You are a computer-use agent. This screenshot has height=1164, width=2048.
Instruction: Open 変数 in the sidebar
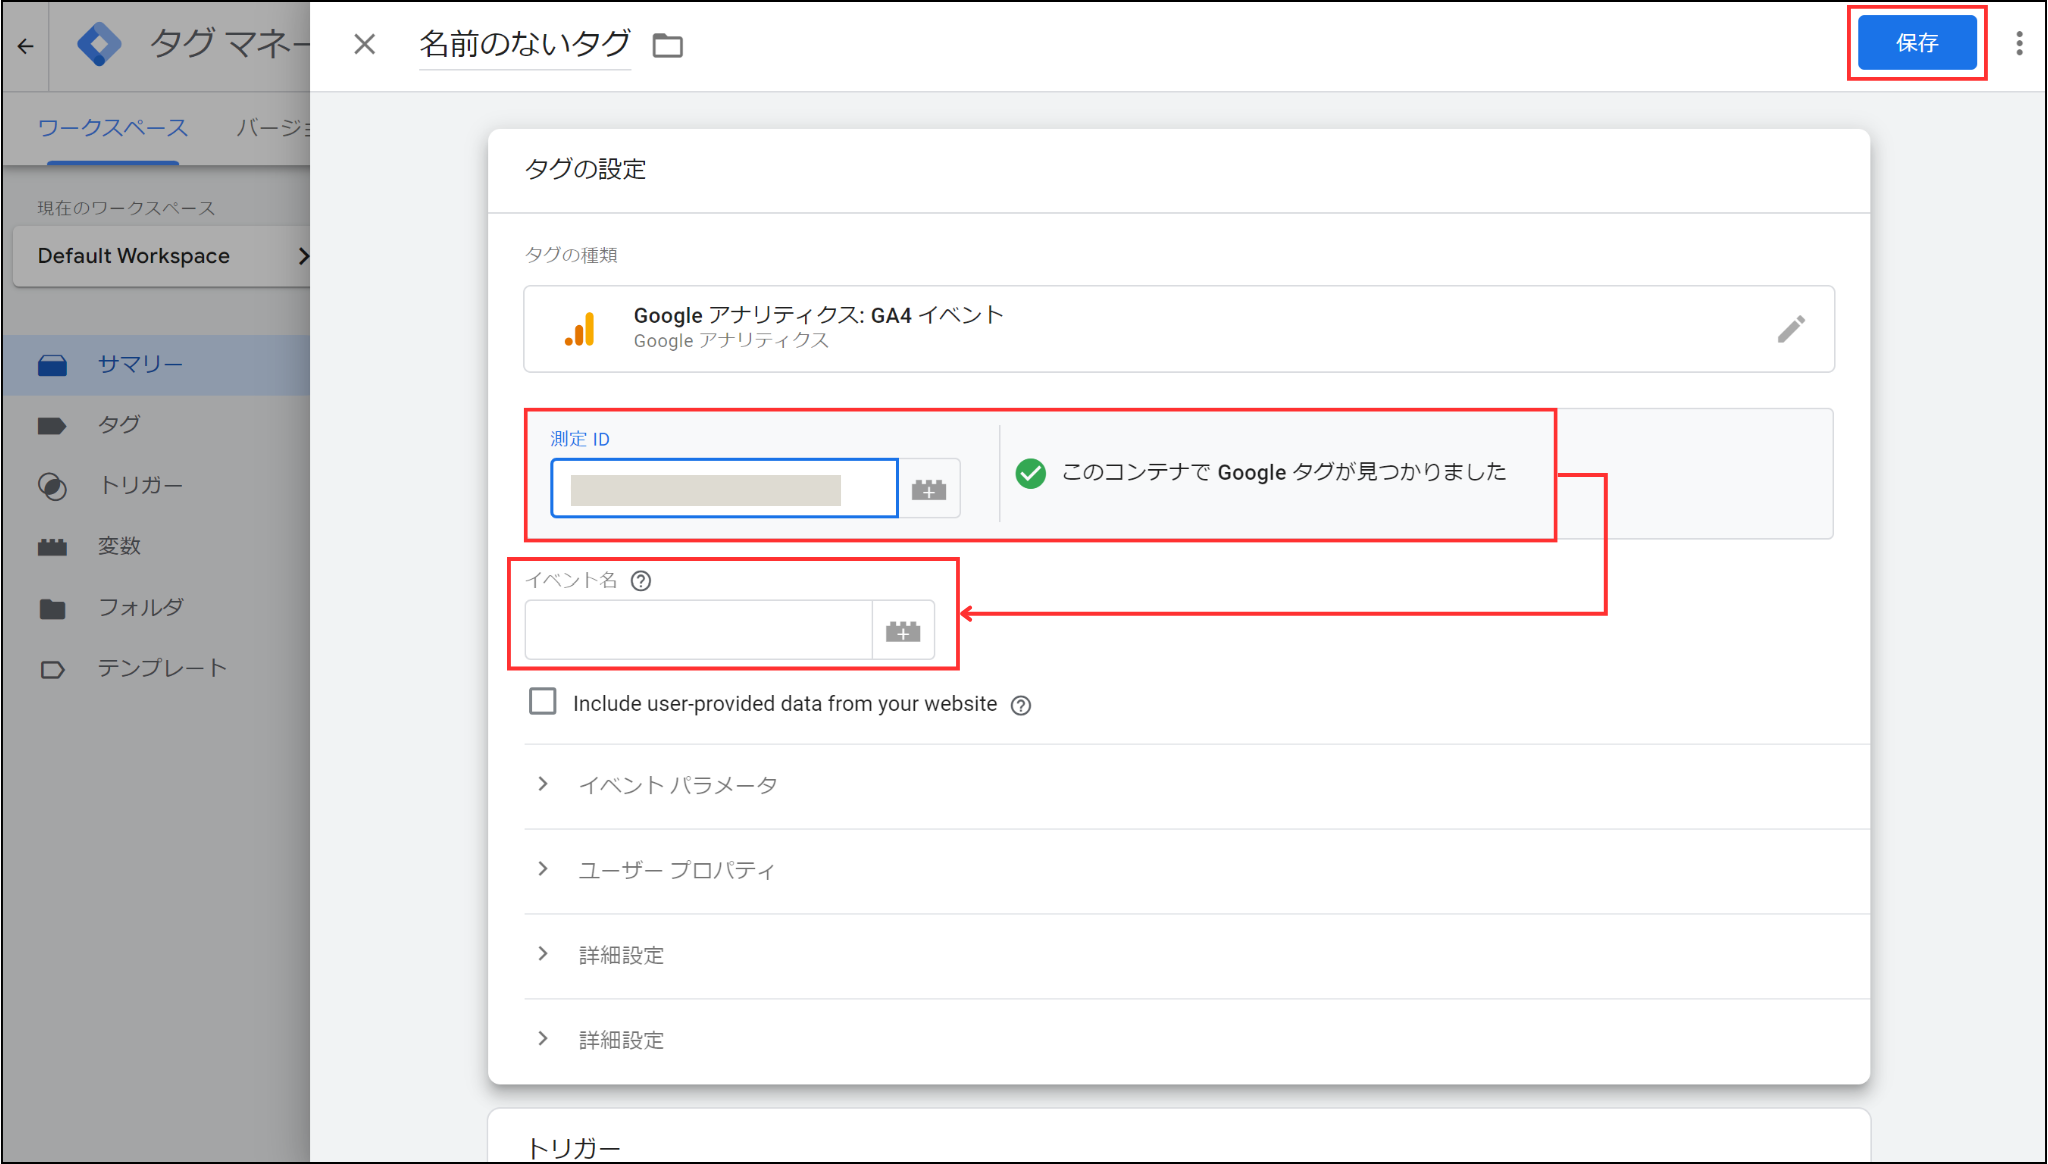pyautogui.click(x=156, y=547)
